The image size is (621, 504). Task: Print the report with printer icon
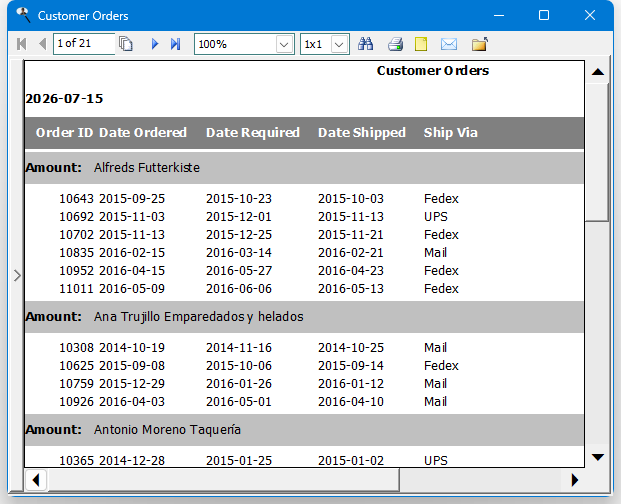coord(396,44)
